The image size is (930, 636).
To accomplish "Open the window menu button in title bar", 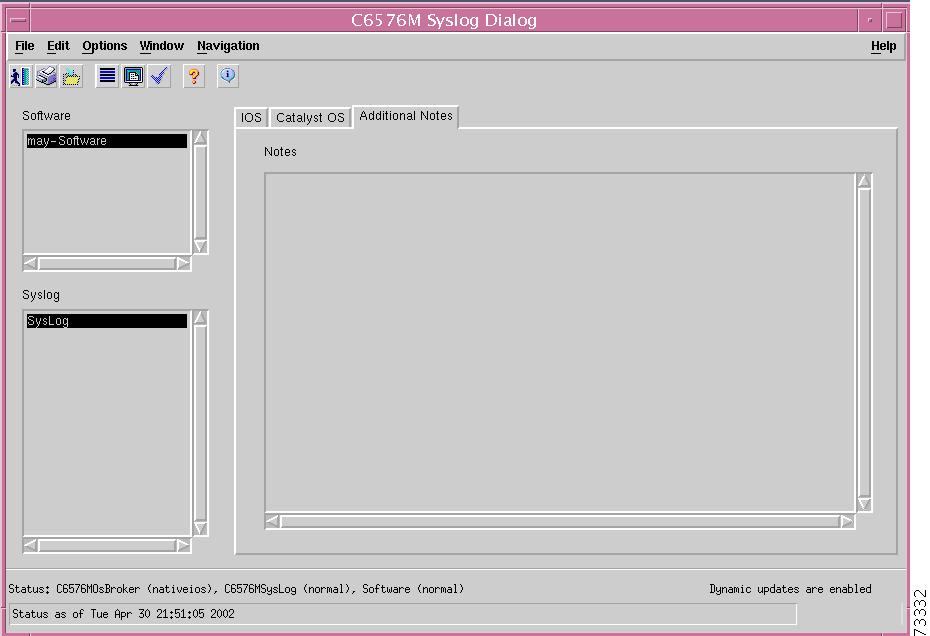I will coord(18,20).
